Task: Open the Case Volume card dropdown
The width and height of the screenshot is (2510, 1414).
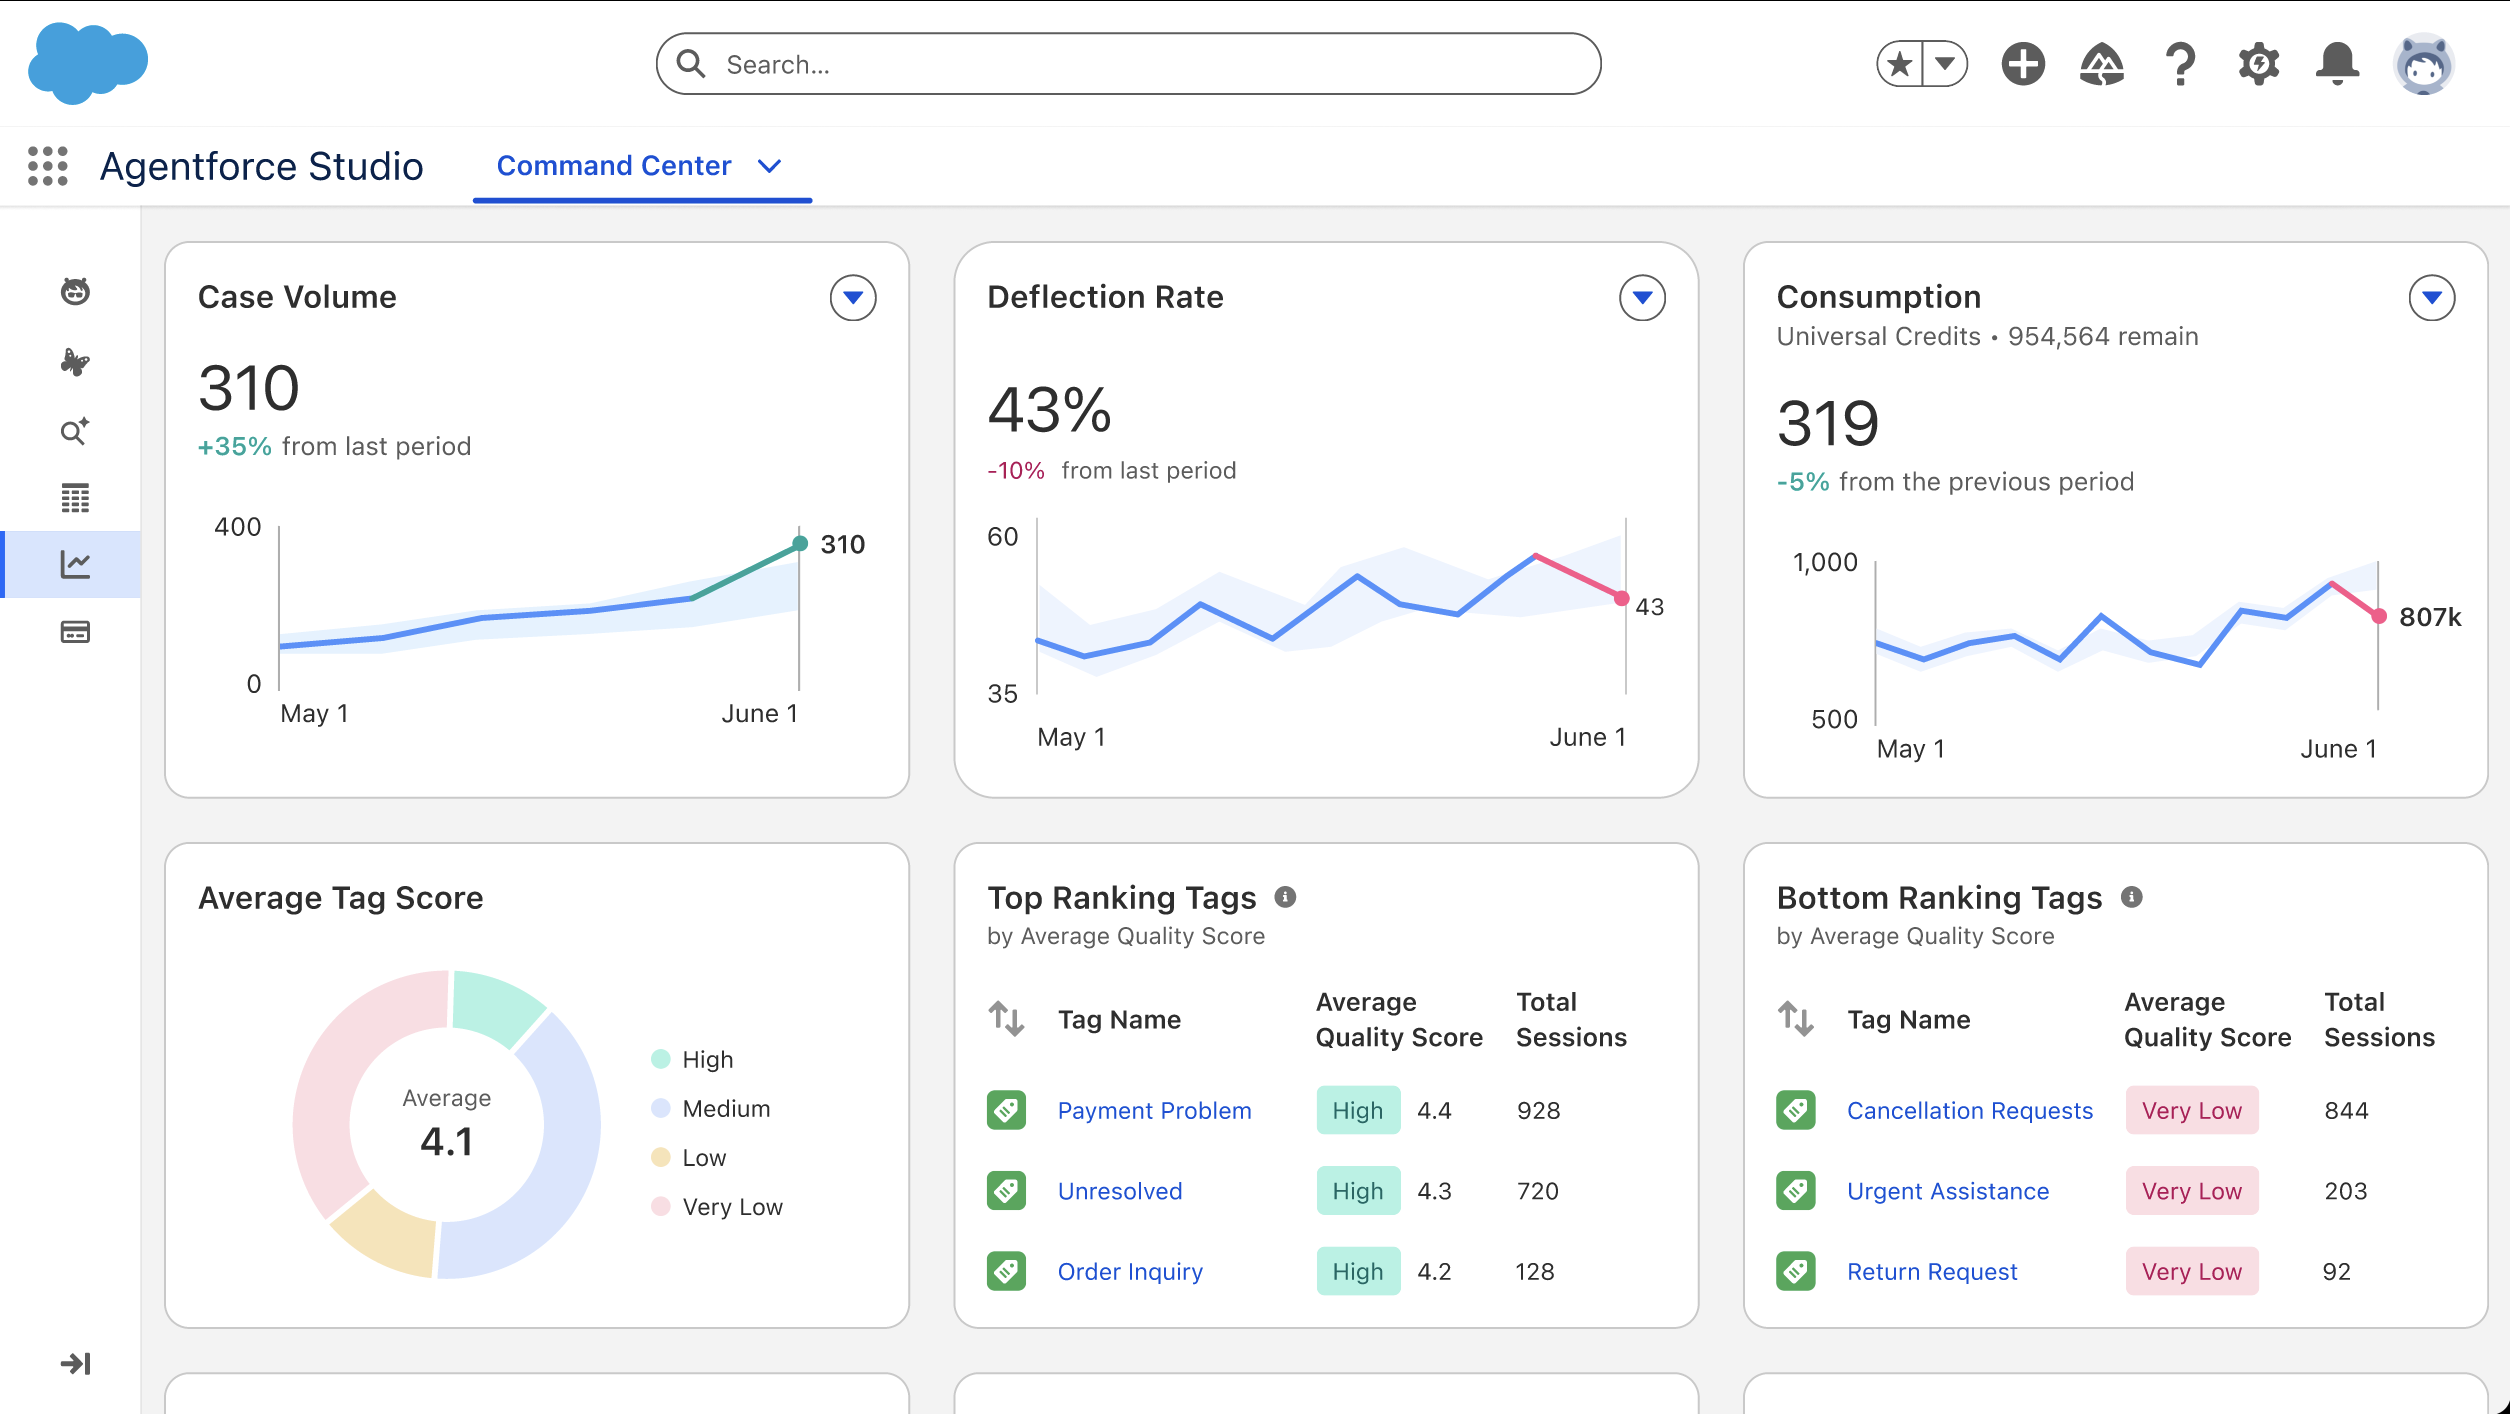Action: [852, 298]
